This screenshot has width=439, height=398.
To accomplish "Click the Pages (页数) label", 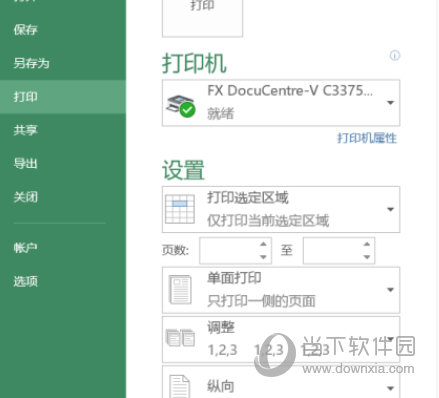I will (175, 250).
